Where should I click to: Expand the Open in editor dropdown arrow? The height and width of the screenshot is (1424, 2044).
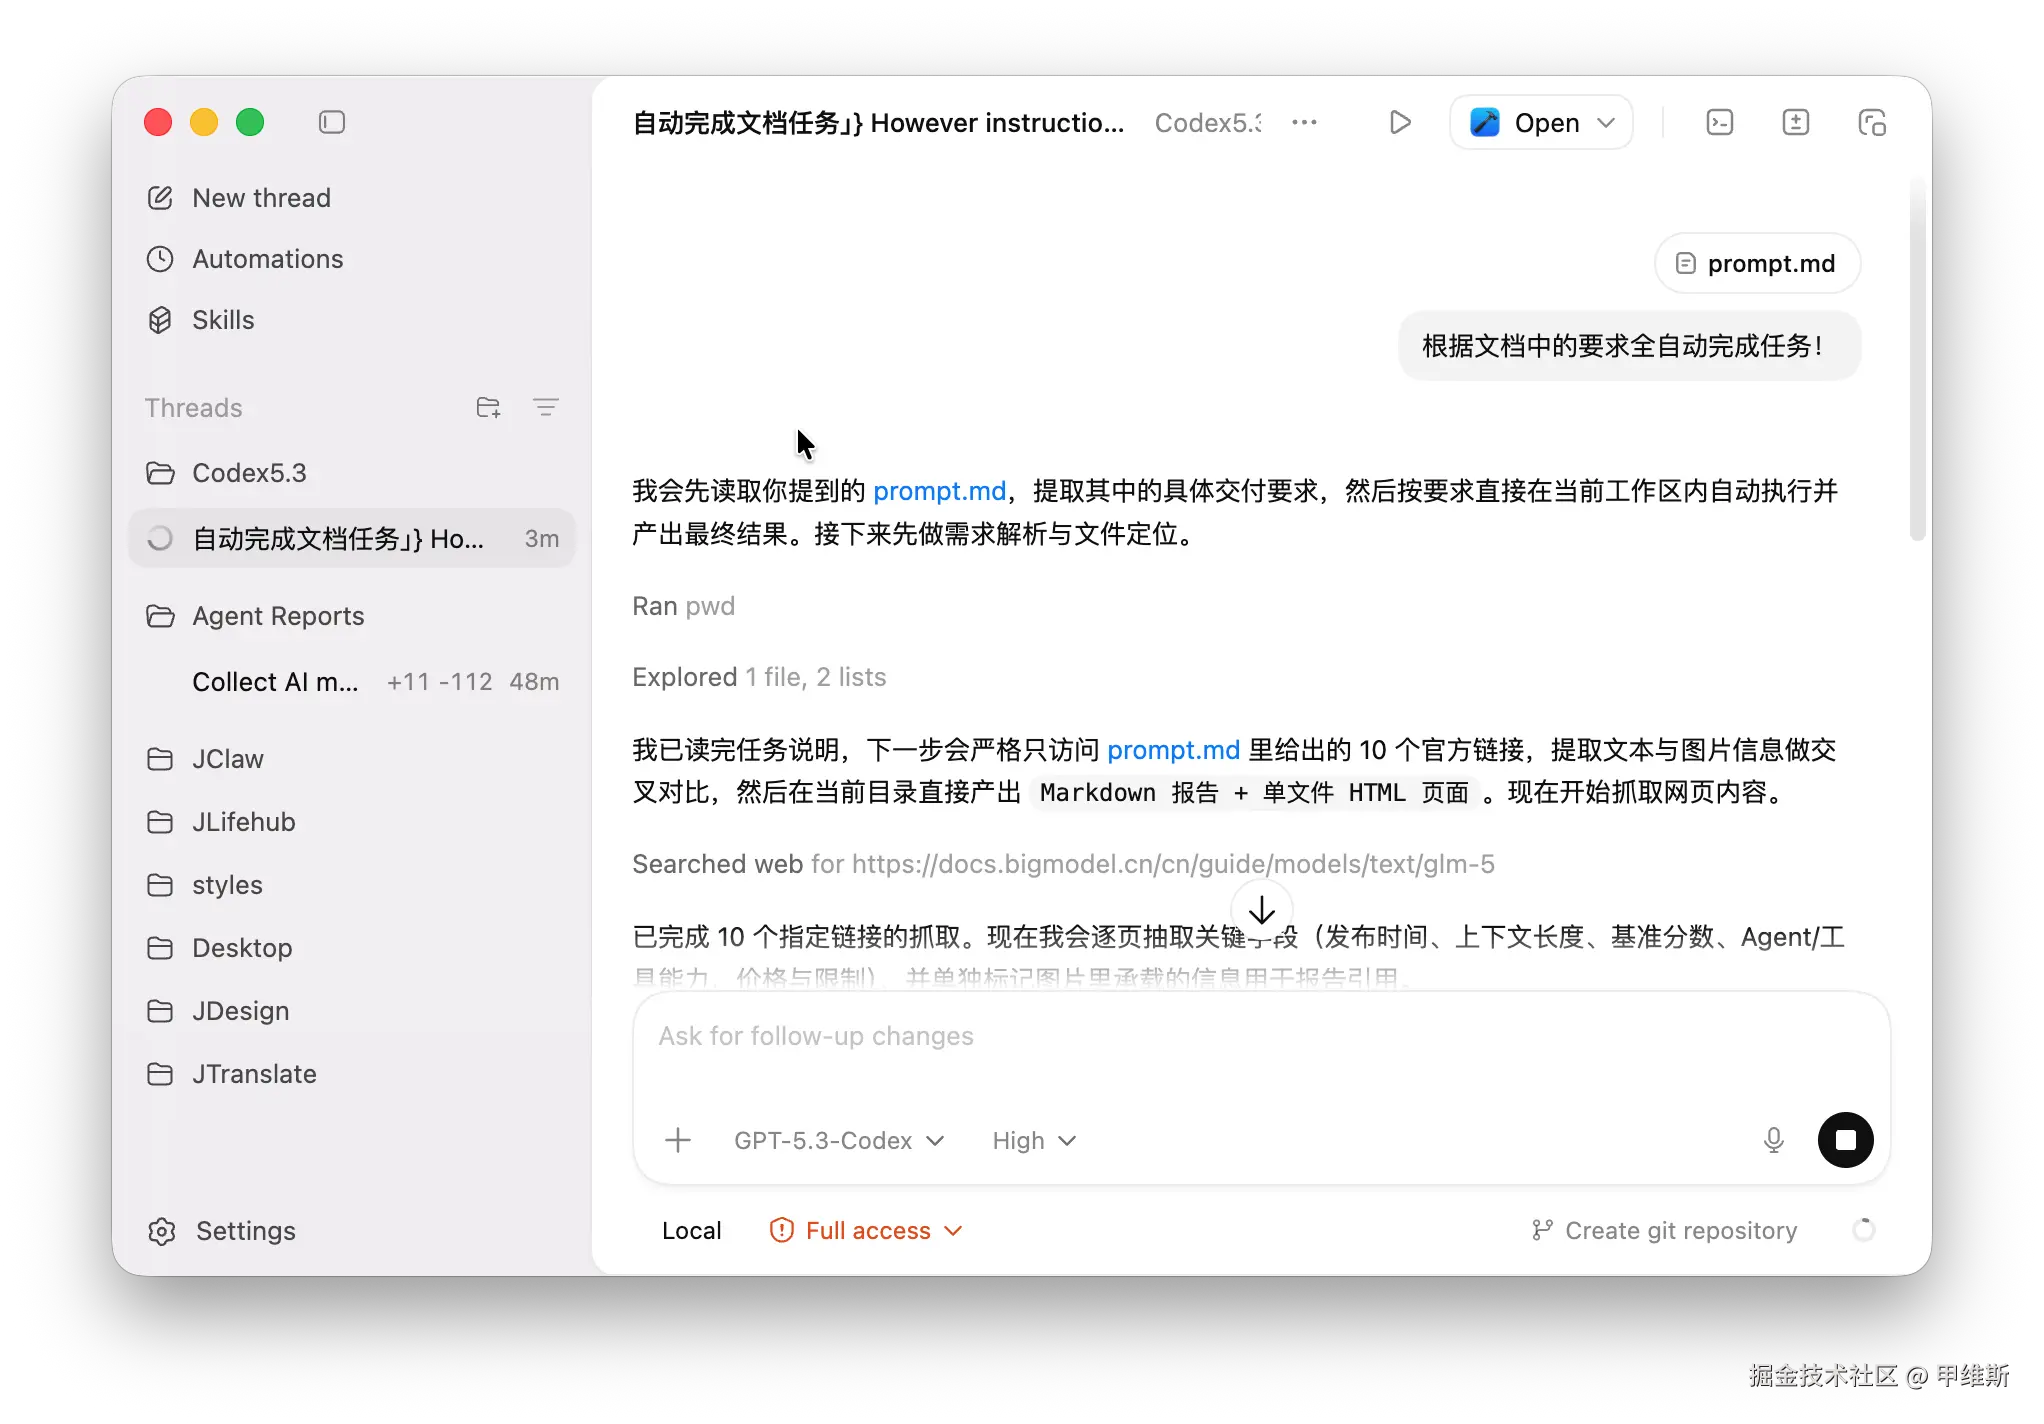(x=1606, y=122)
